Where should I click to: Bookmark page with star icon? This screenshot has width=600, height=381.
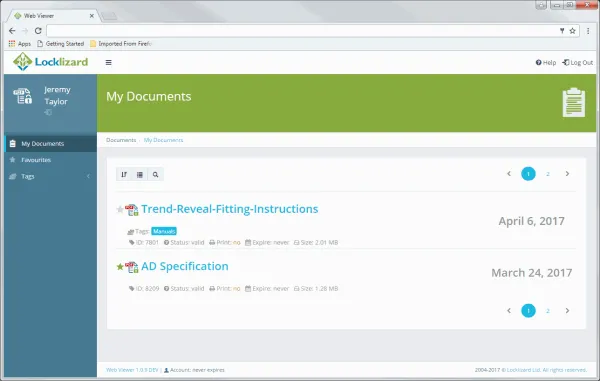click(572, 31)
